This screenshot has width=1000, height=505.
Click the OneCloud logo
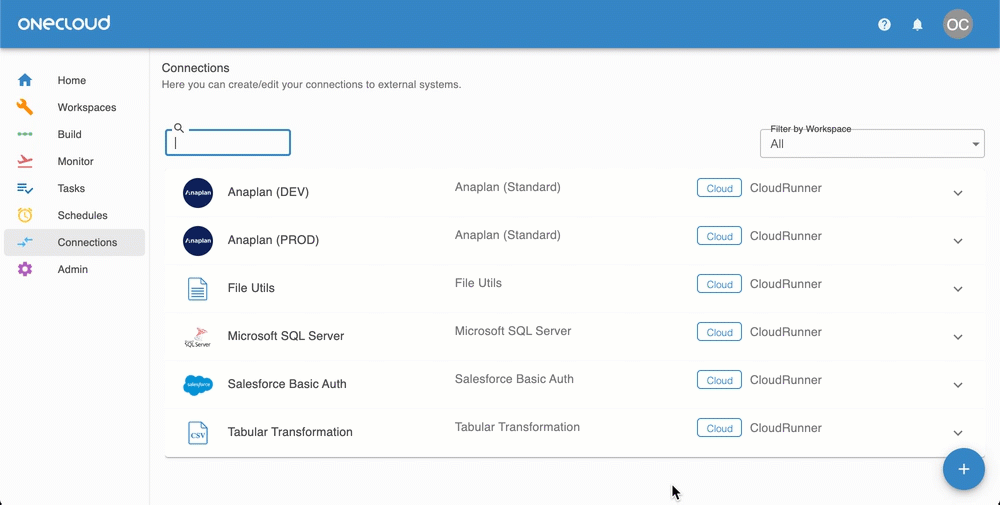coord(64,24)
